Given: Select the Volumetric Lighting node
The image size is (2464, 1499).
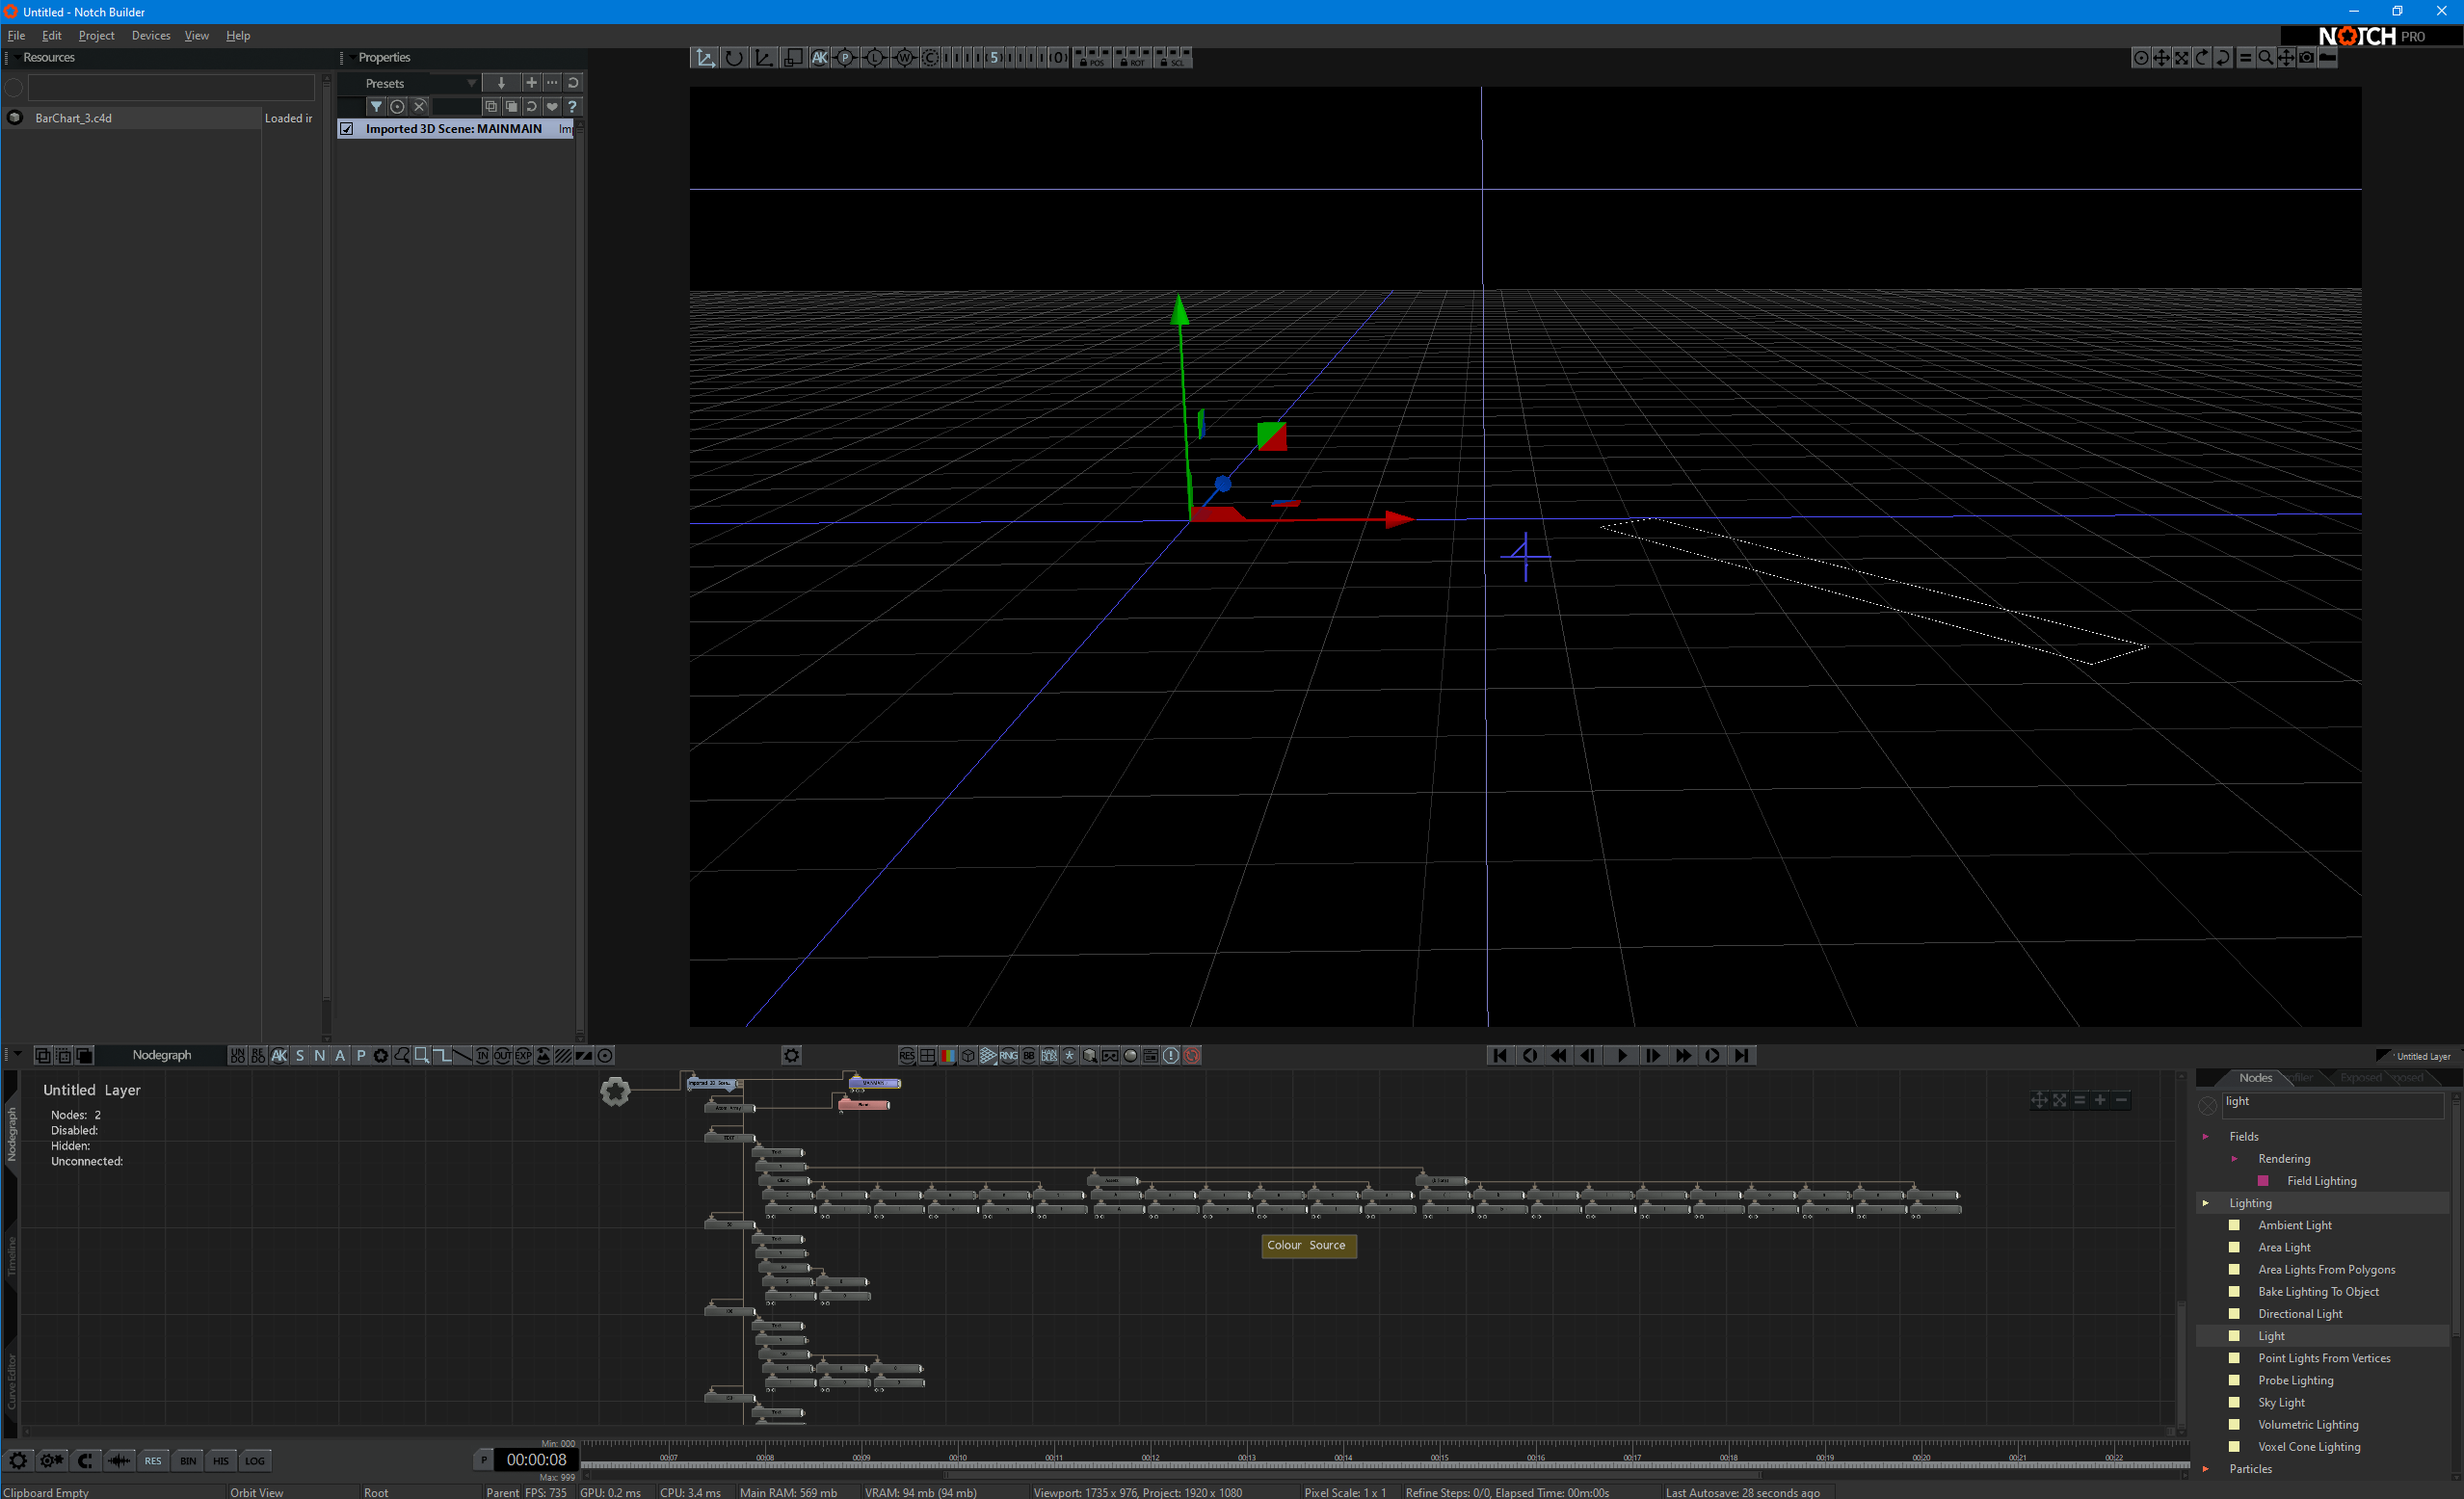Looking at the screenshot, I should [2308, 1424].
